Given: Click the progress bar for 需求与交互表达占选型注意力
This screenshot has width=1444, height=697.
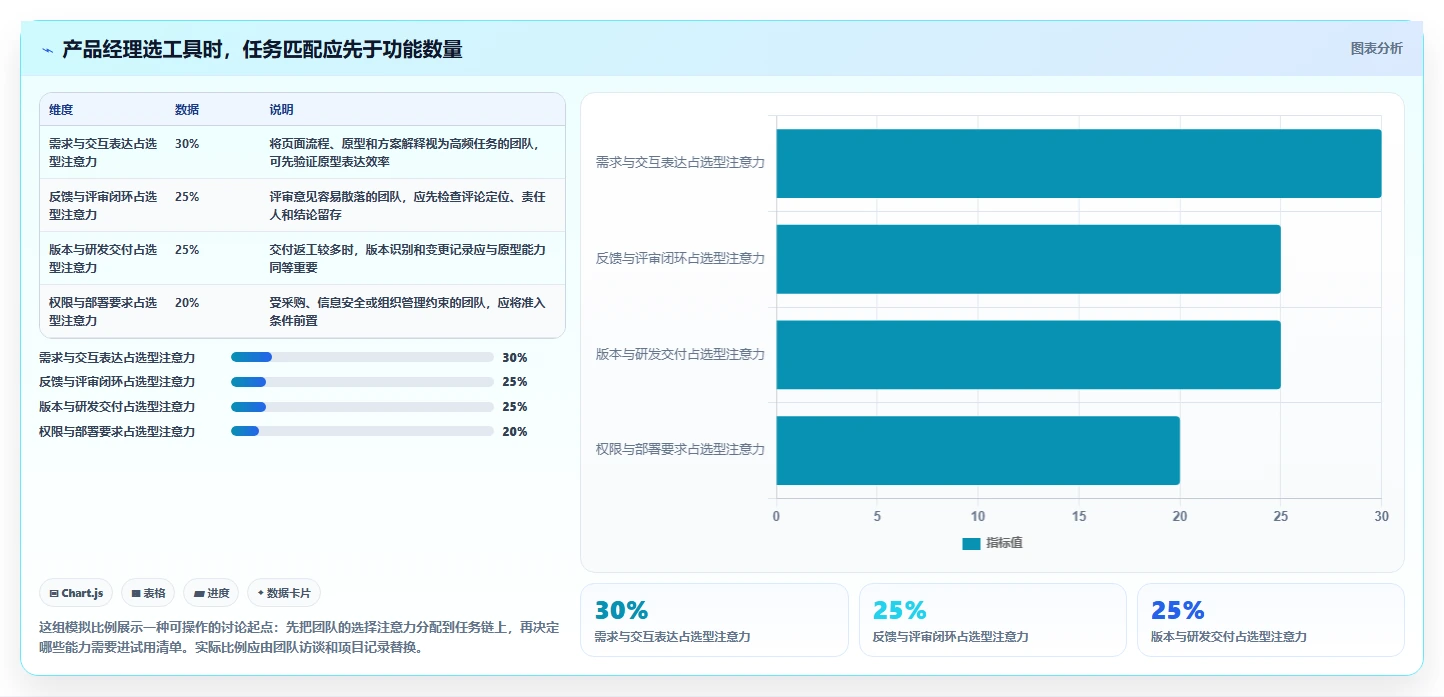Looking at the screenshot, I should [x=362, y=357].
